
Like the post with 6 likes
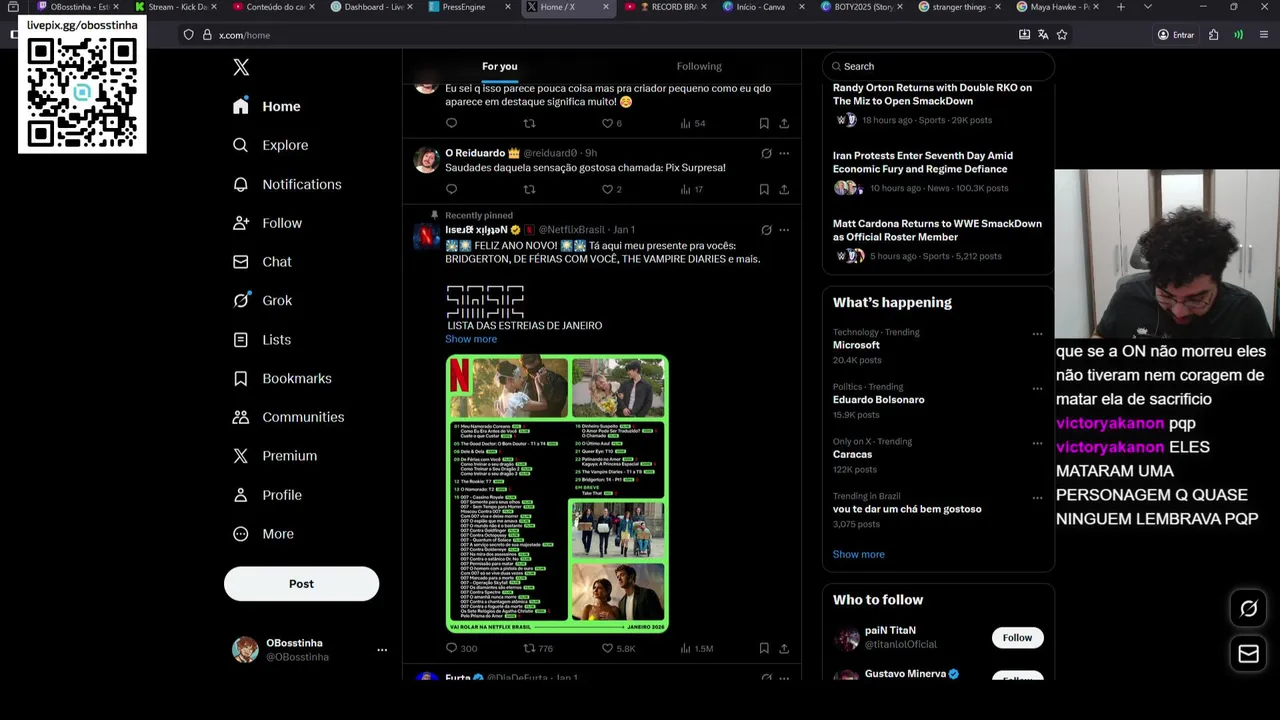pos(607,123)
